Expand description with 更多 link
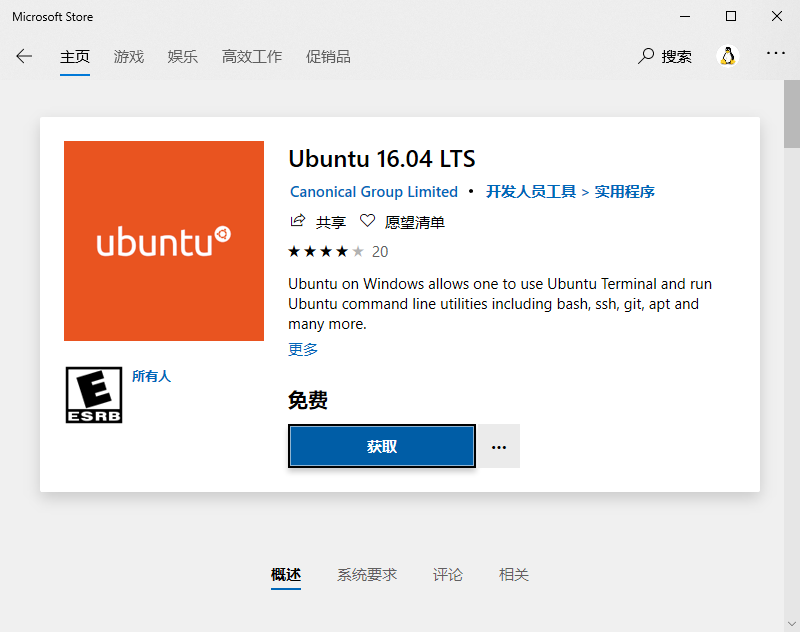The image size is (800, 632). point(303,349)
